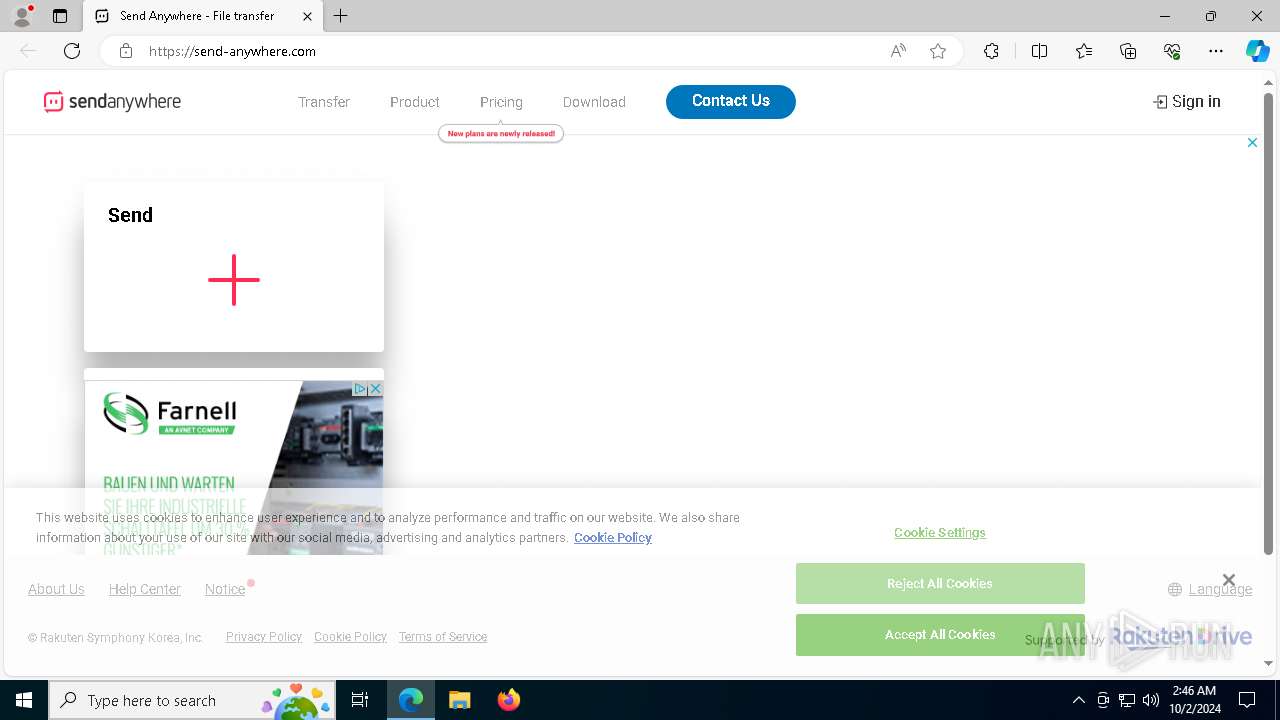This screenshot has width=1280, height=720.
Task: Click the taskbar clock
Action: tap(1194, 700)
